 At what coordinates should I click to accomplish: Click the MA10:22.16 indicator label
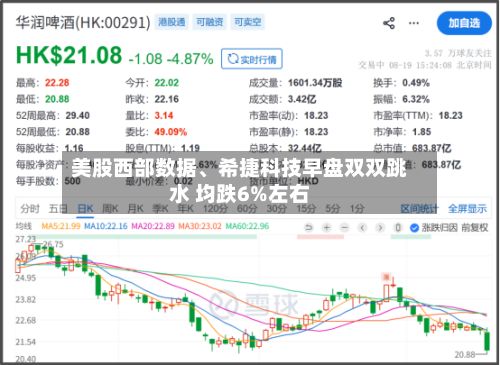coord(106,226)
